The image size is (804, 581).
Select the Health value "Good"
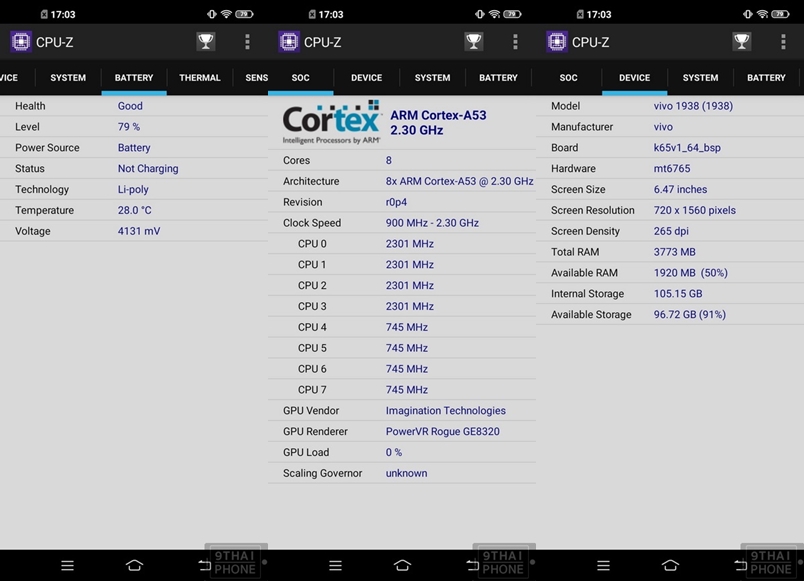tap(130, 106)
